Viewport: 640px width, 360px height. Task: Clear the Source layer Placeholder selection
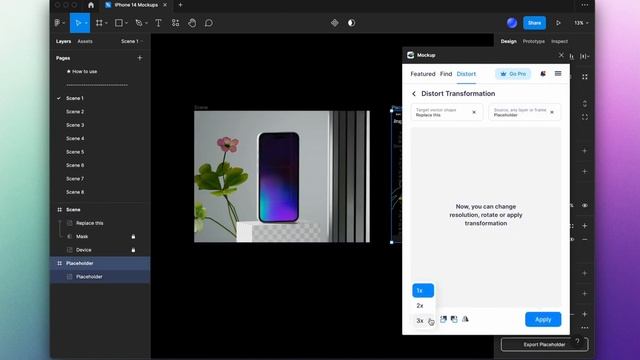(x=552, y=112)
